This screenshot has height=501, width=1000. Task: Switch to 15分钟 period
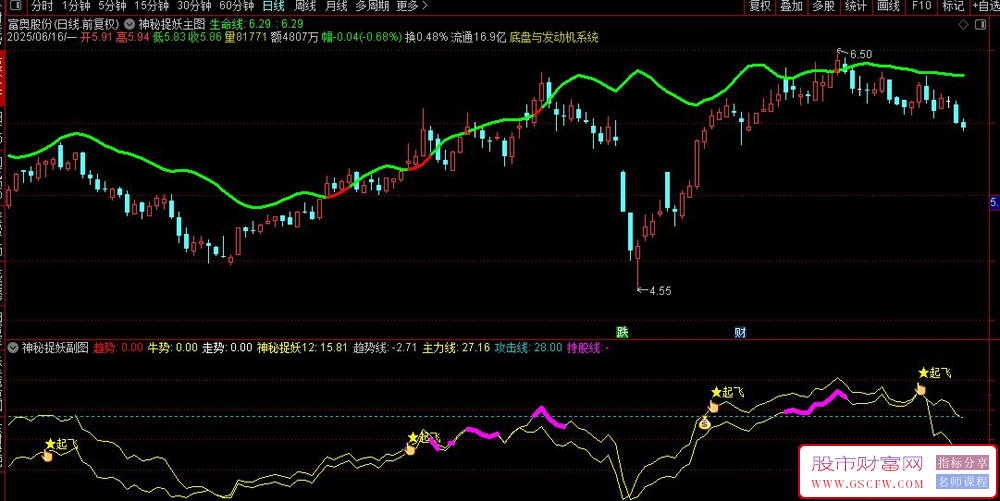[x=152, y=6]
